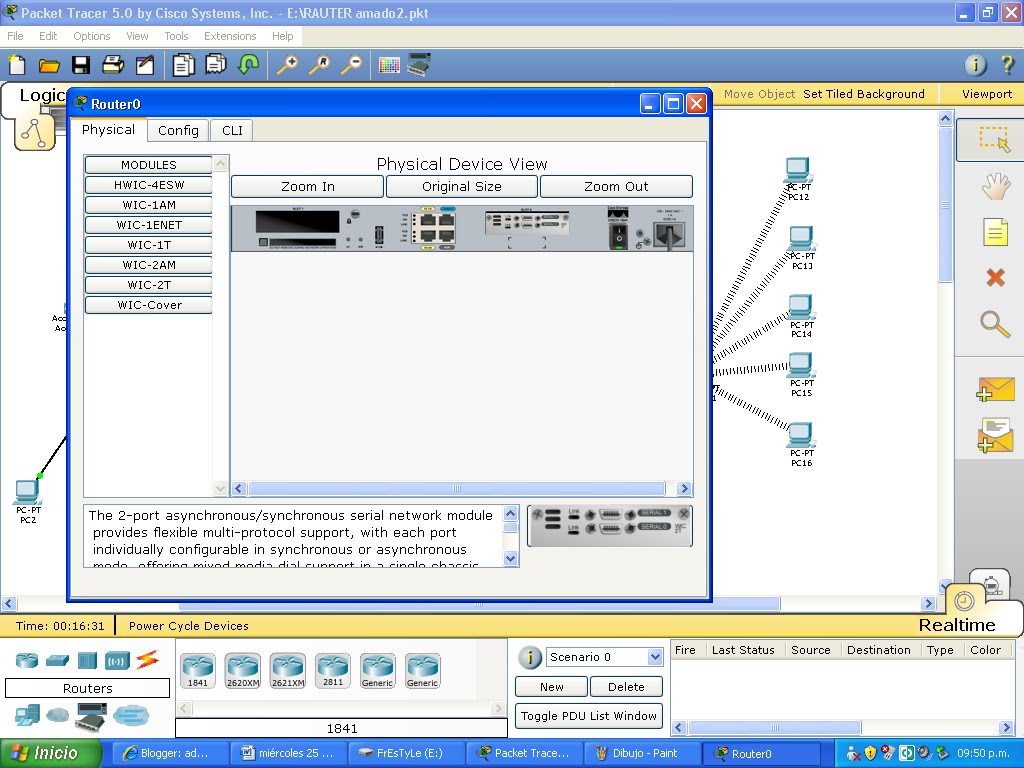
Task: Switch to Realtime mode tab
Action: pyautogui.click(x=957, y=625)
